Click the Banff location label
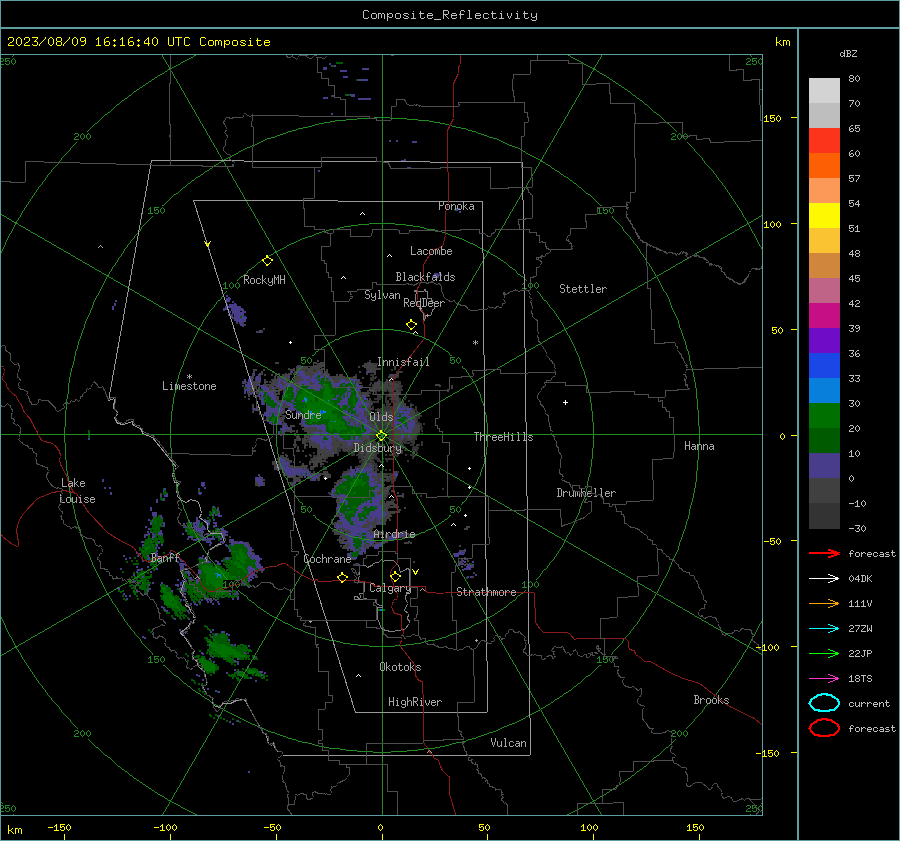Screen dimensions: 900x841 point(165,558)
